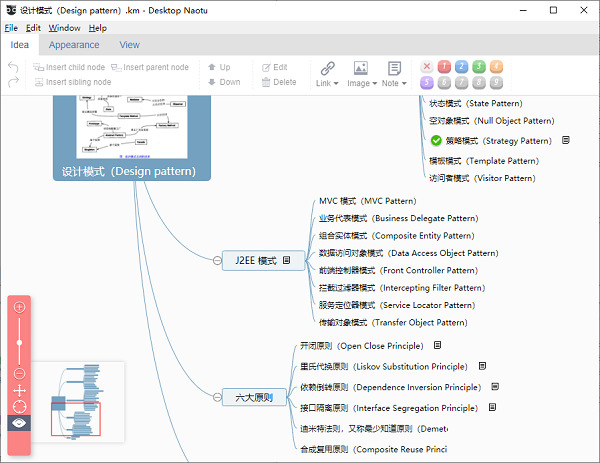This screenshot has height=463, width=600.
Task: Assign blue priority 2 badge
Action: 461,67
